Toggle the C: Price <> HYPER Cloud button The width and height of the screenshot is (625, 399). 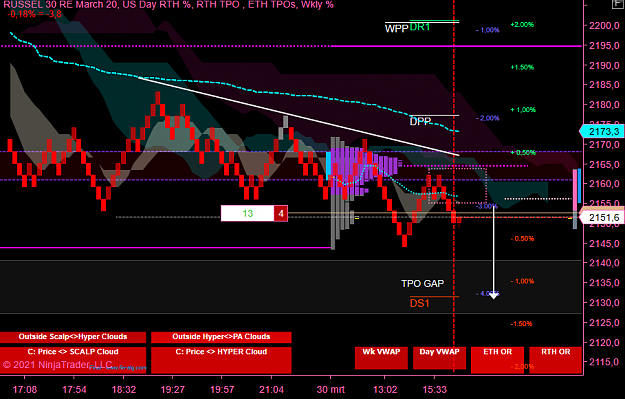click(221, 360)
